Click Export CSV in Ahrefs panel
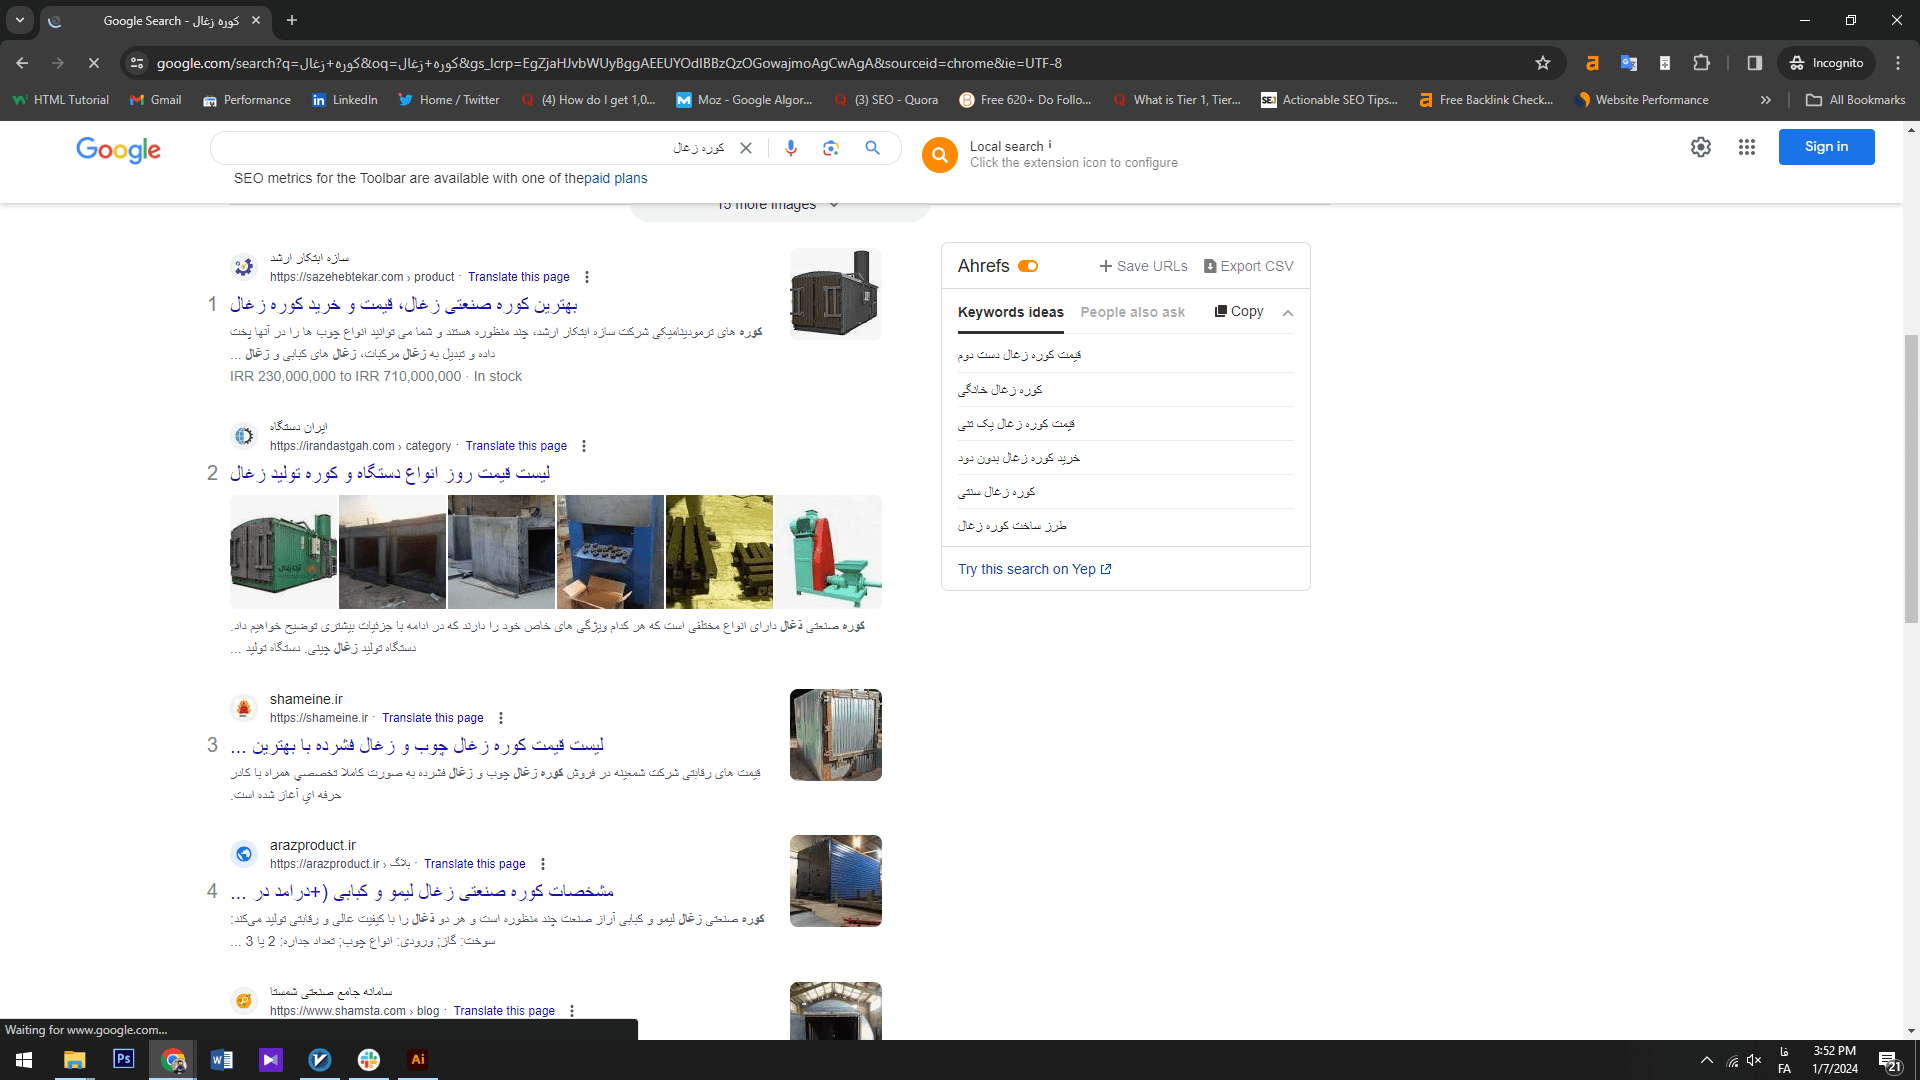 [x=1248, y=266]
